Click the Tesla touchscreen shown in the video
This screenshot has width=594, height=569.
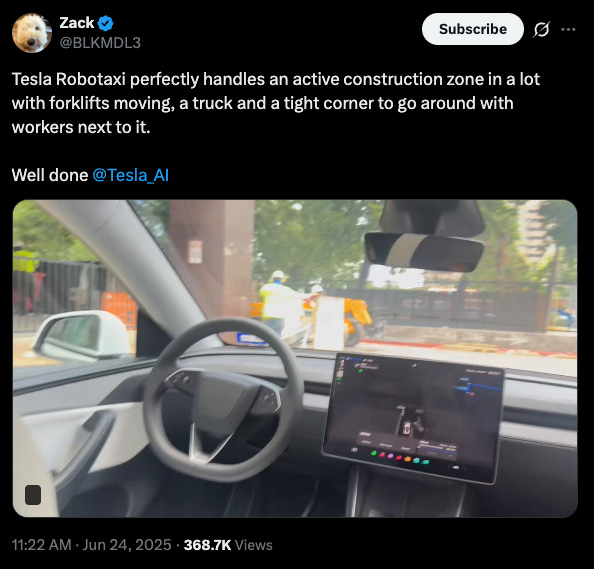coord(414,418)
